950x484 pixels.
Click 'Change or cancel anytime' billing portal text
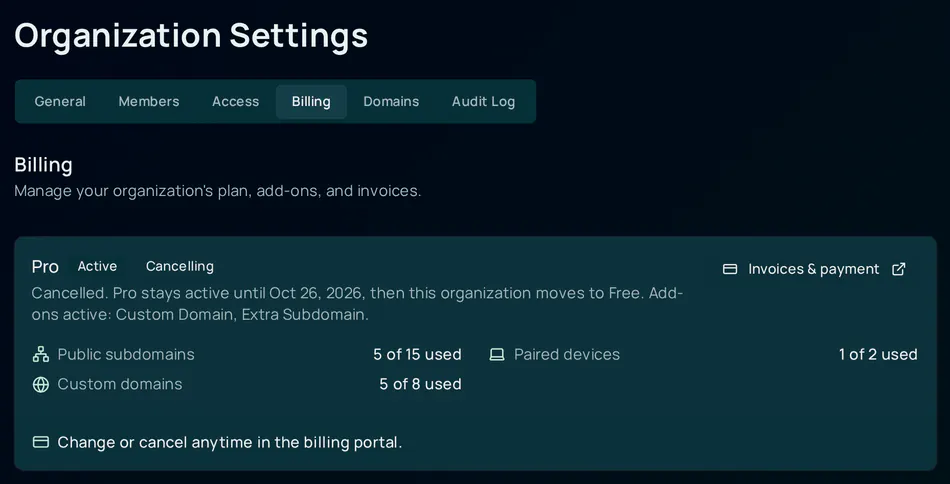pyautogui.click(x=230, y=442)
